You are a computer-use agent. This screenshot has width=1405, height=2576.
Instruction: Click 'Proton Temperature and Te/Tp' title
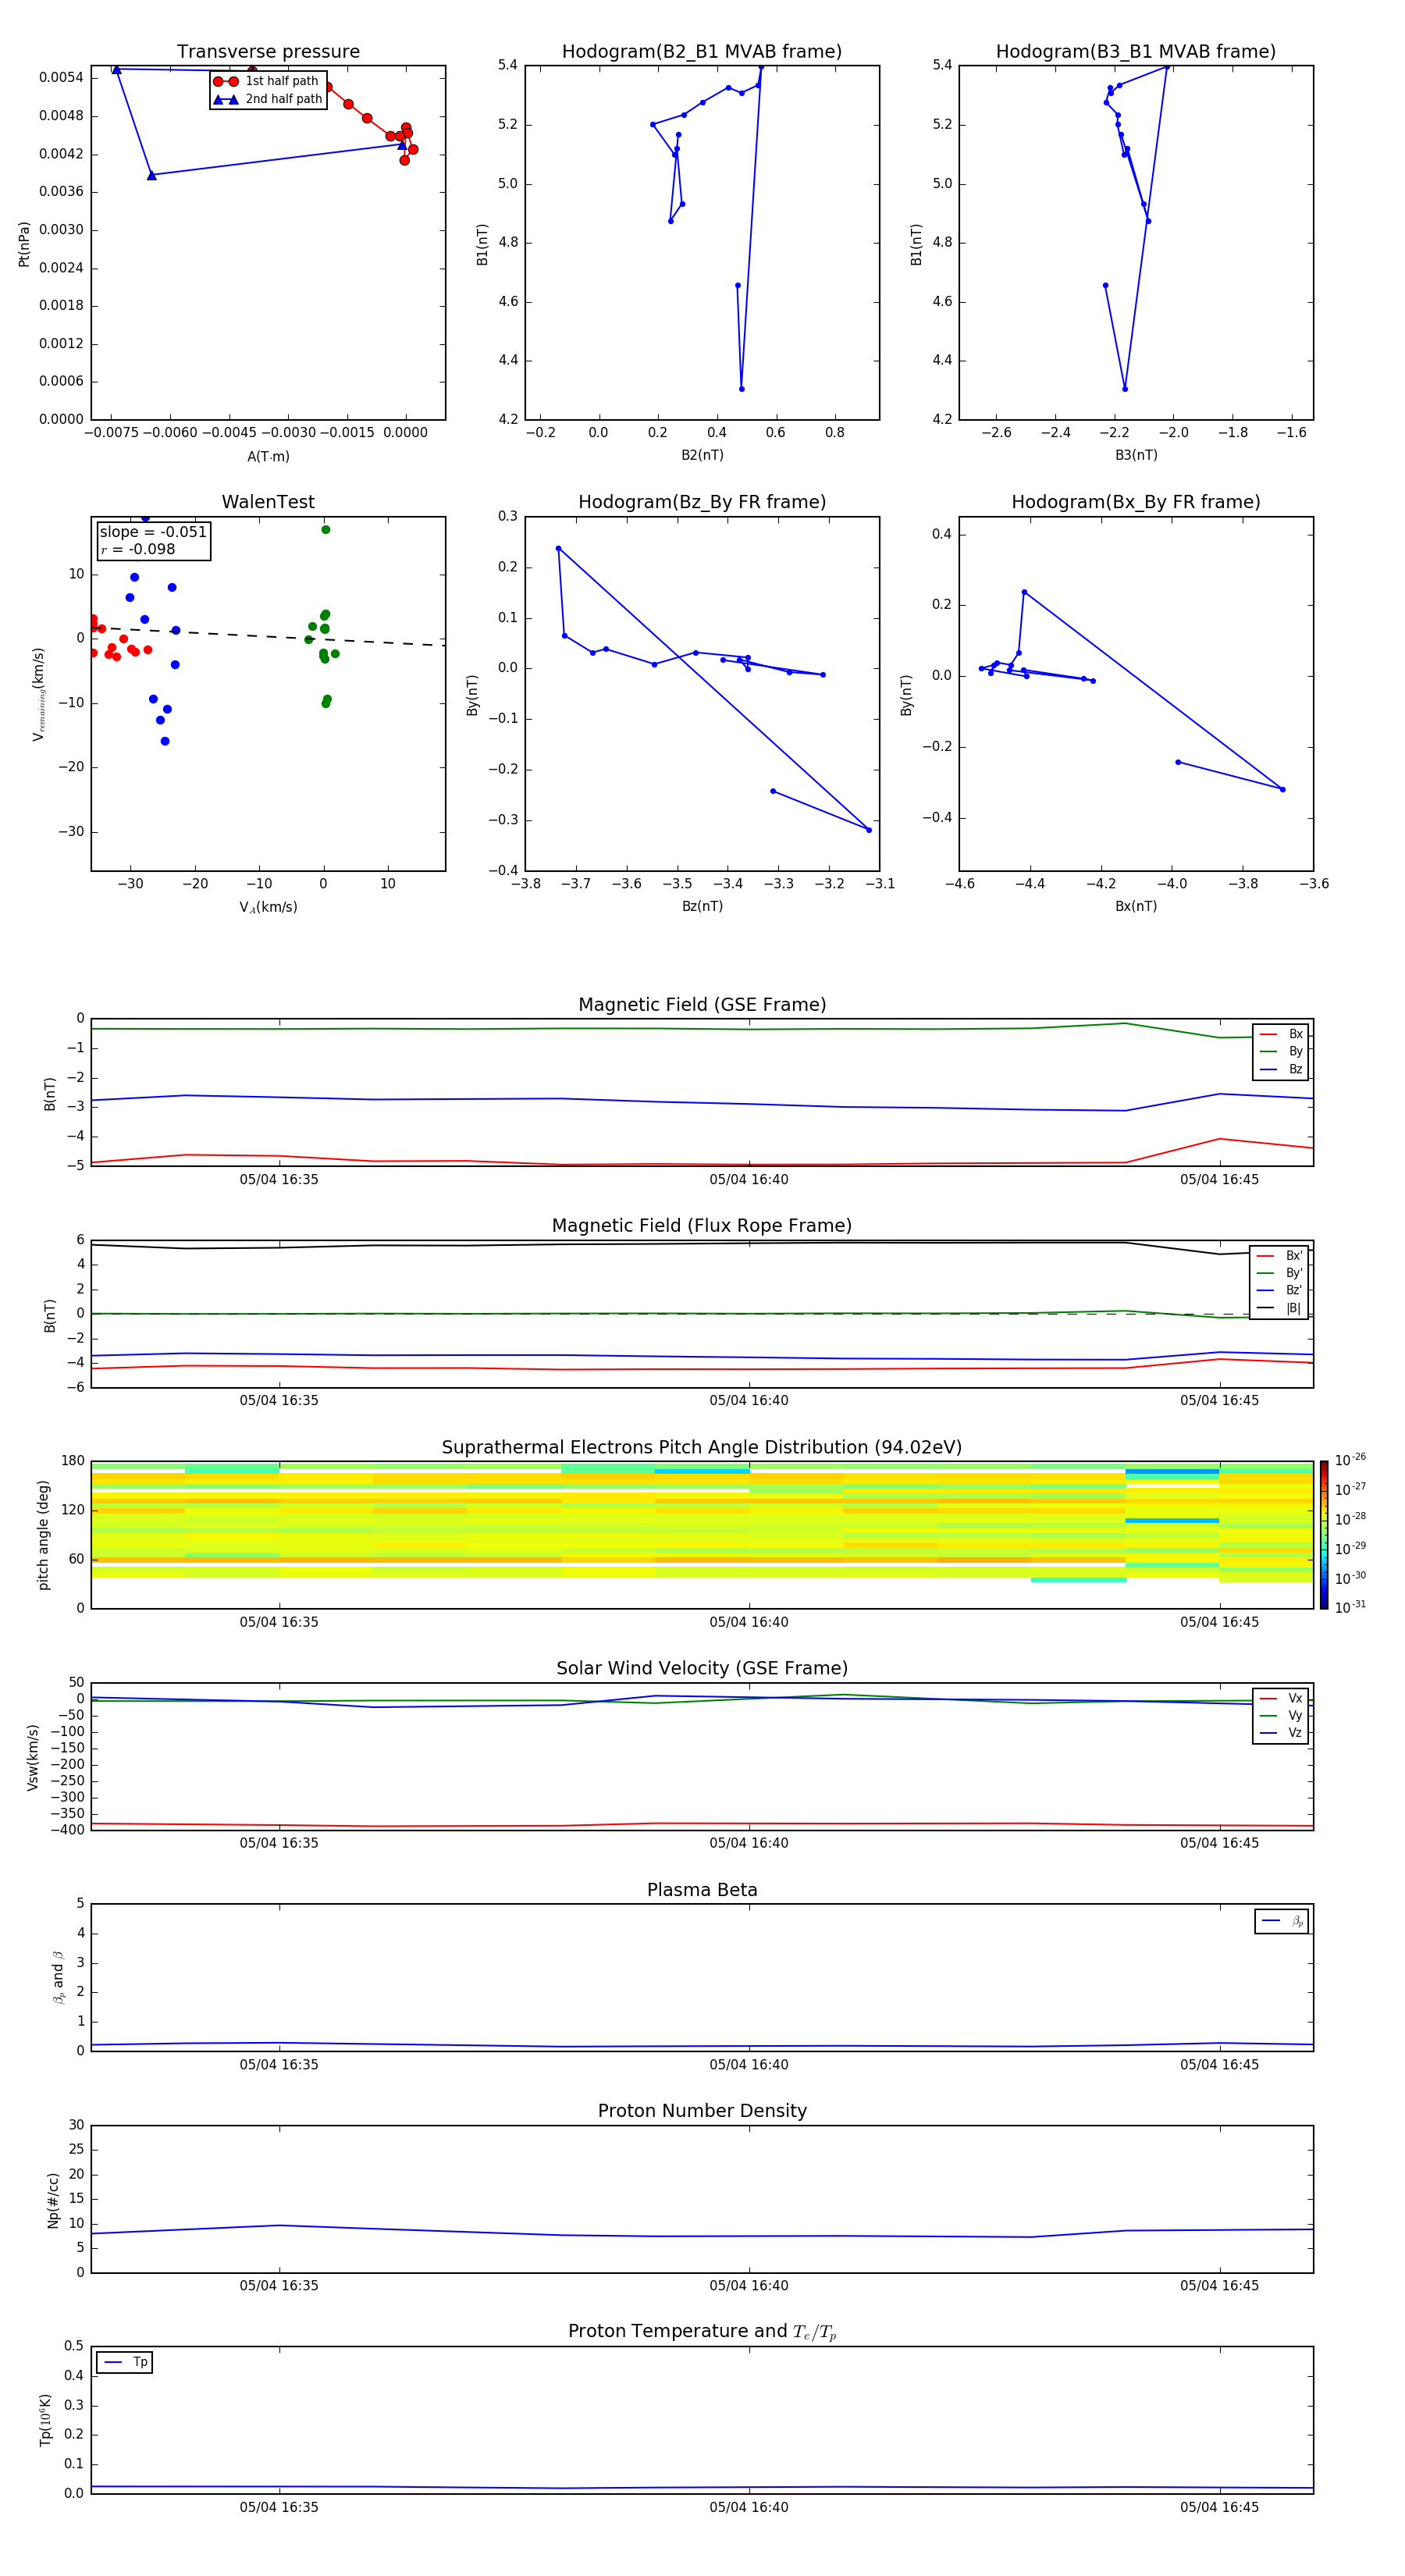pos(702,2332)
